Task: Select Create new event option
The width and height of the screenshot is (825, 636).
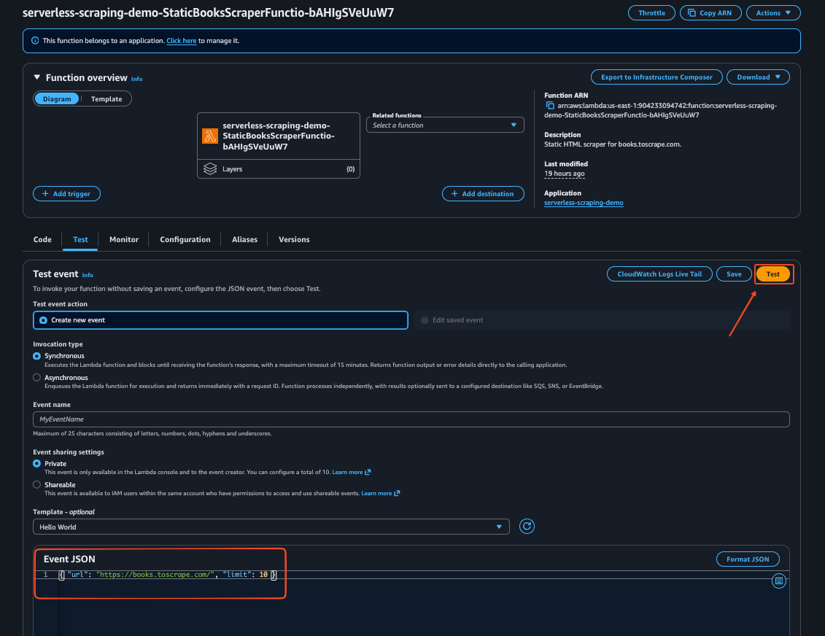Action: pyautogui.click(x=220, y=320)
